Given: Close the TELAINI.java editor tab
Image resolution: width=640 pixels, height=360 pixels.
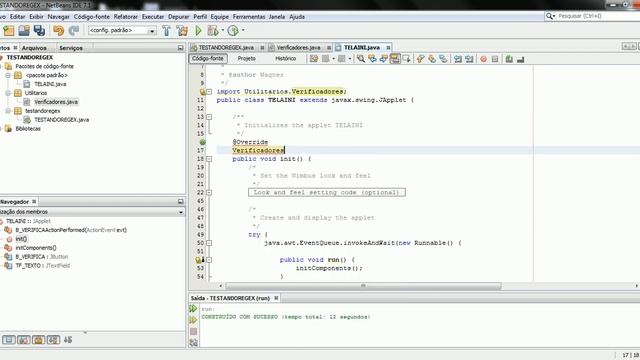Looking at the screenshot, I should coord(388,48).
